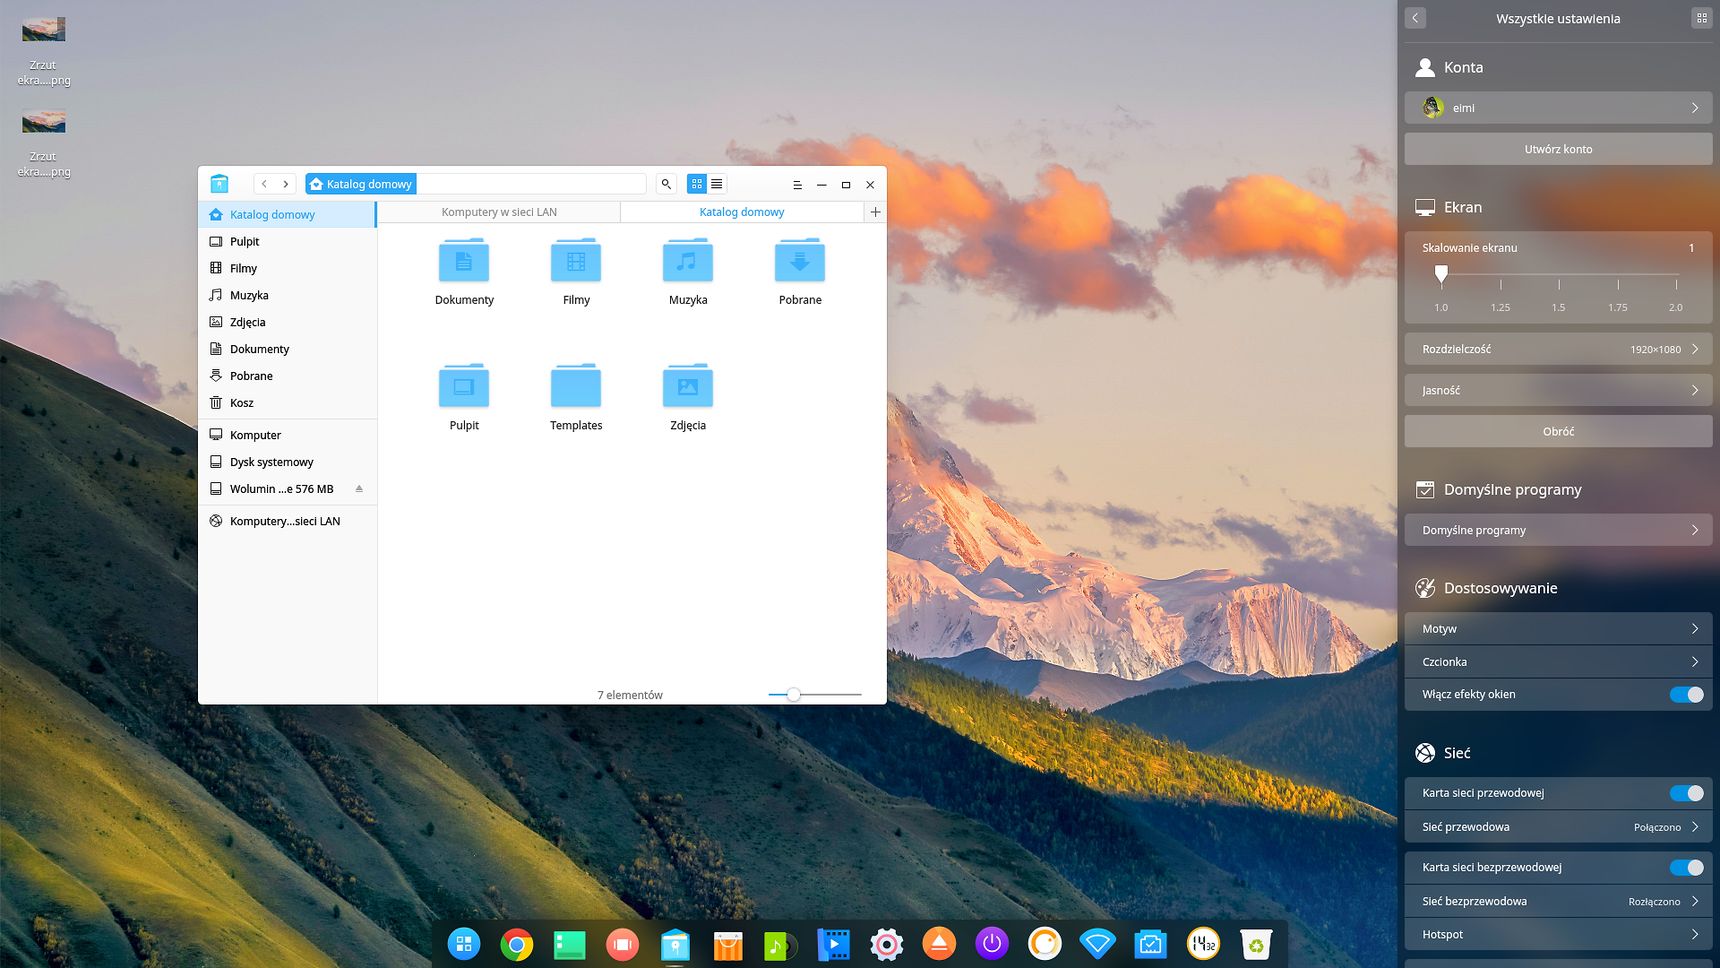Open the search icon in file manager
1720x968 pixels.
pyautogui.click(x=666, y=184)
